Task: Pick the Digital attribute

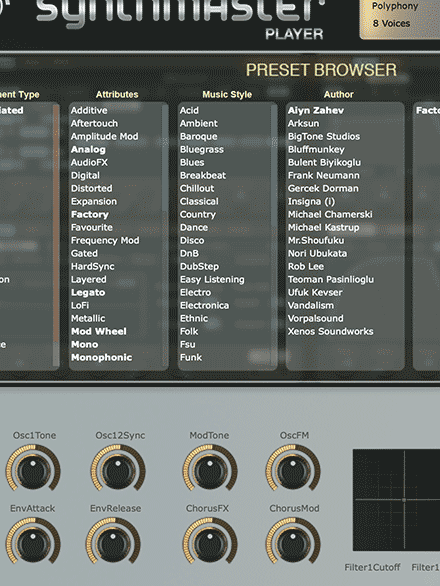Action: pyautogui.click(x=85, y=176)
